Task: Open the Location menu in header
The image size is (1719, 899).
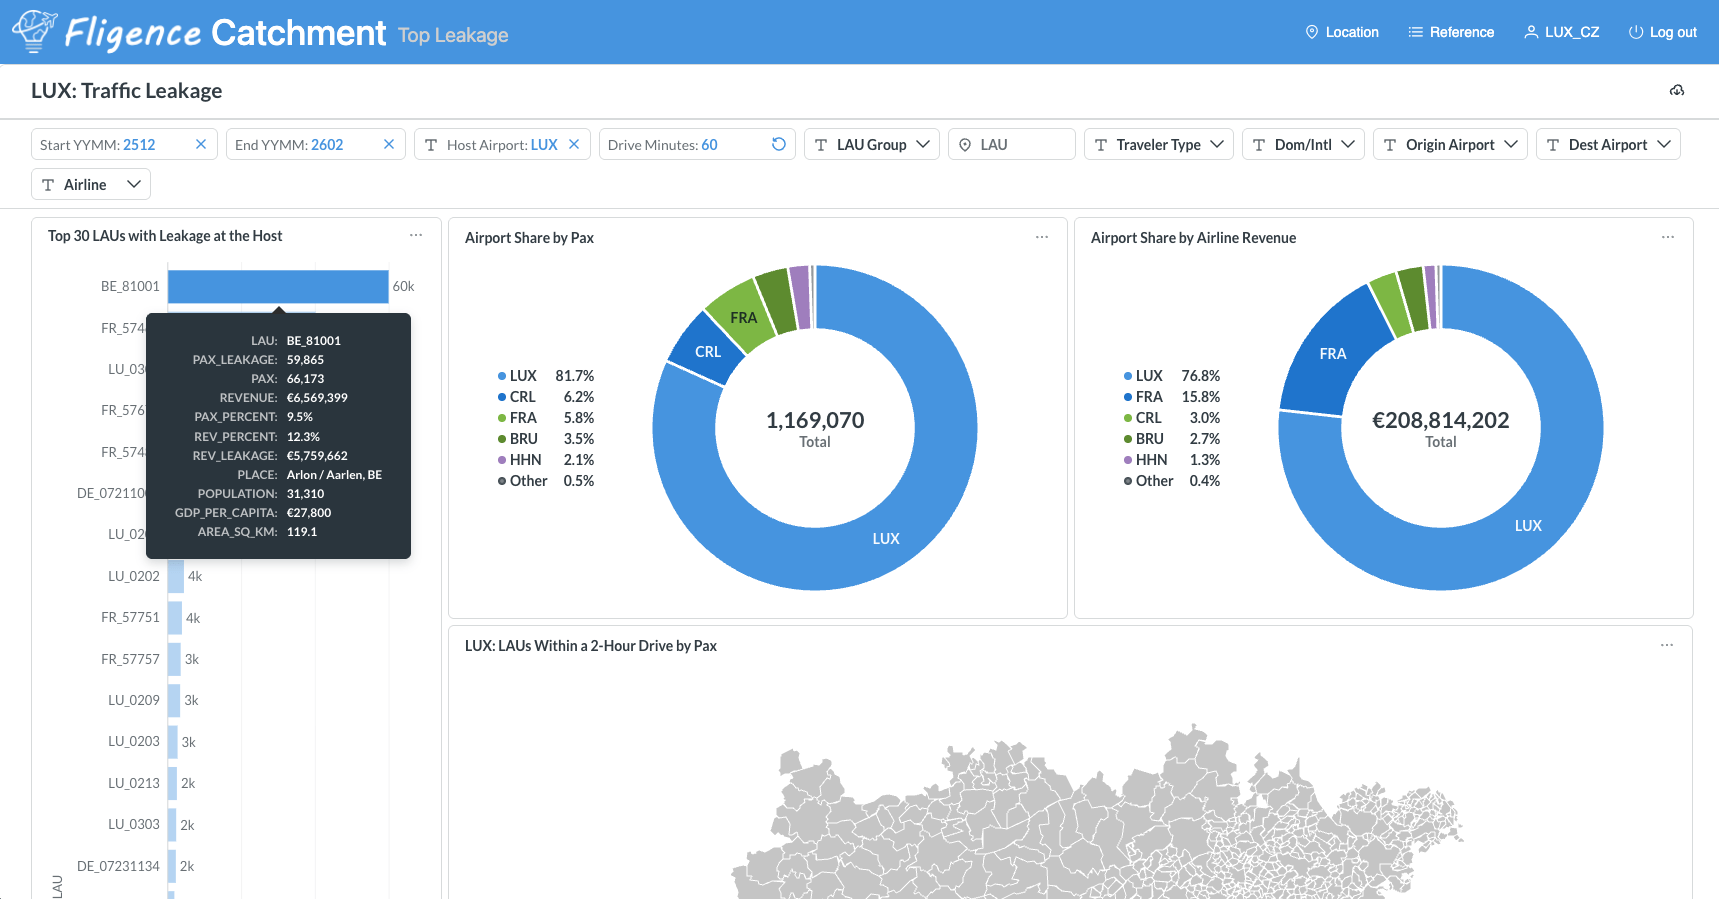Action: pyautogui.click(x=1342, y=32)
